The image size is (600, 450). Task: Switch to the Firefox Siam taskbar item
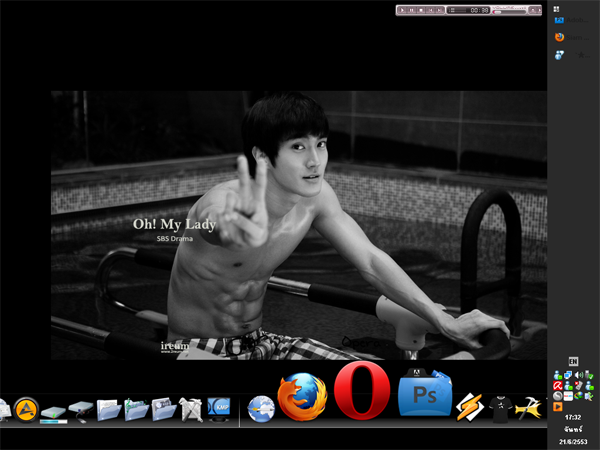coord(572,37)
